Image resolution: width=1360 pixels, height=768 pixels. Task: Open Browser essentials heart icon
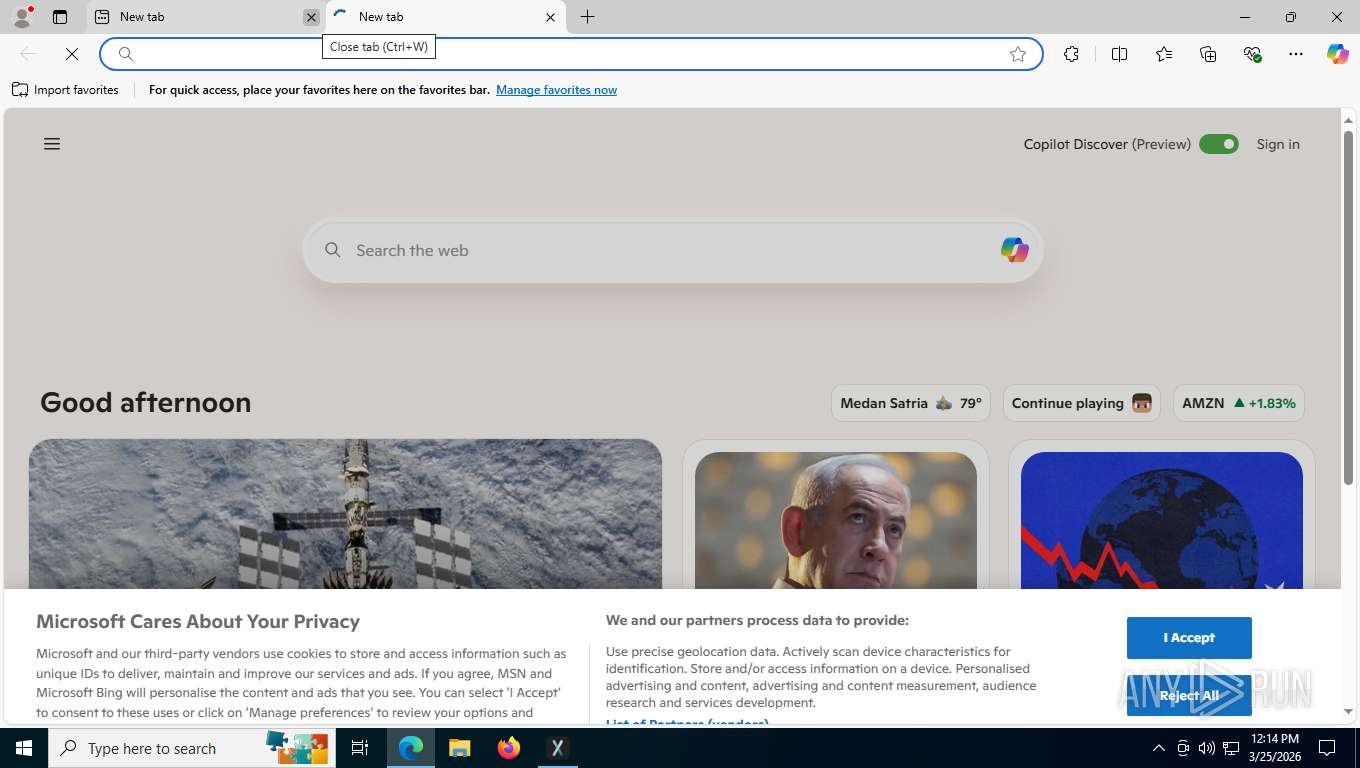(1252, 54)
